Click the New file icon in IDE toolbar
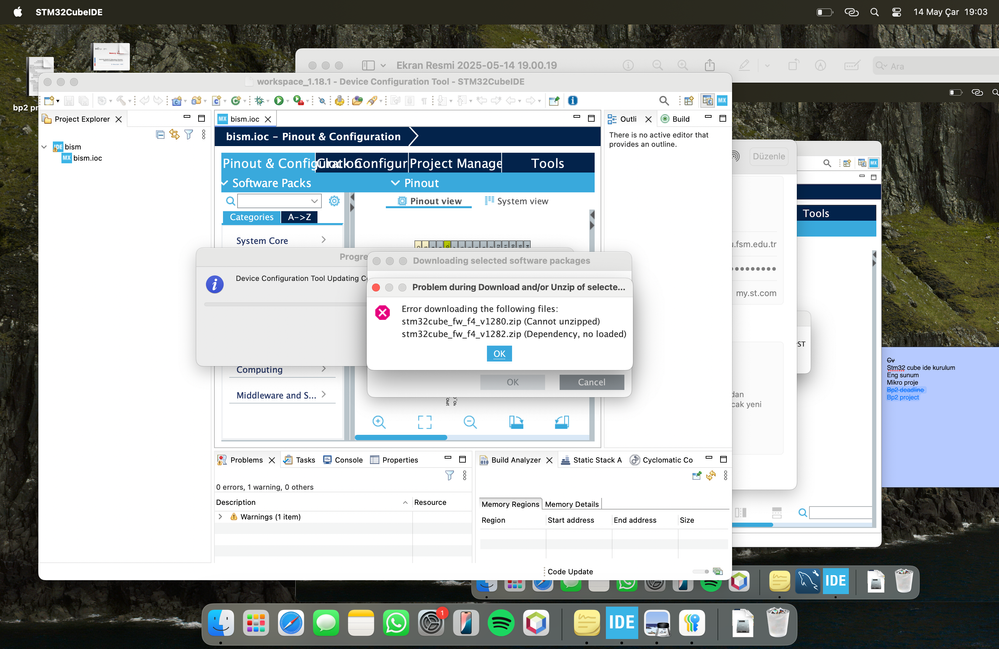This screenshot has height=649, width=999. (49, 101)
